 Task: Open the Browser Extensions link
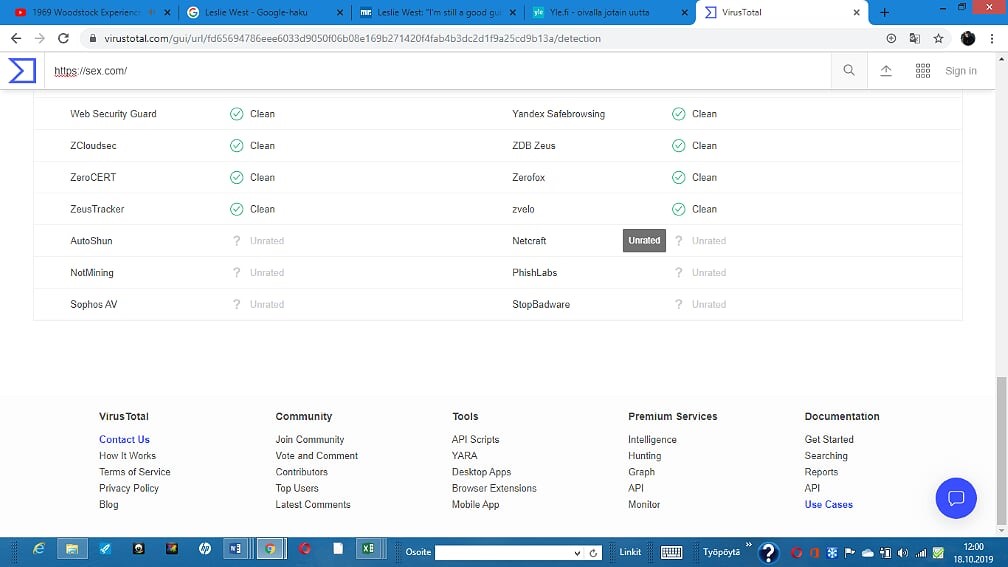(494, 488)
